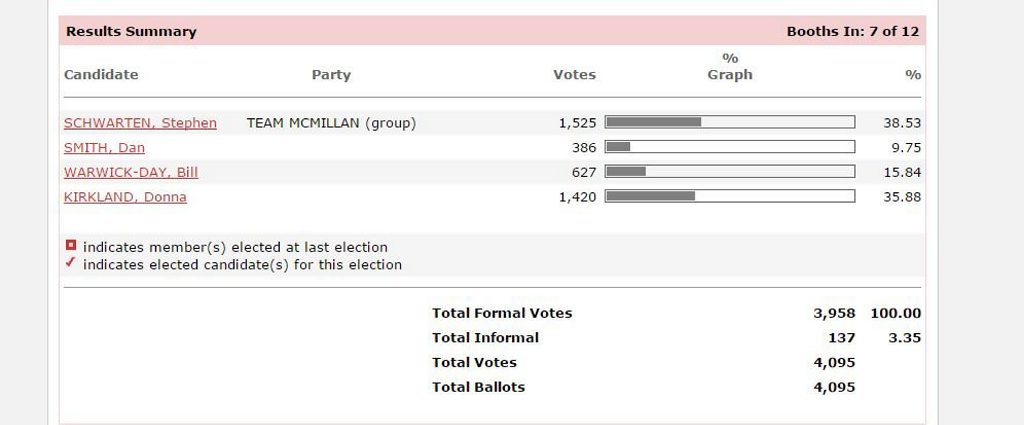Click the red checkmark elected-candidate legend icon

point(71,263)
